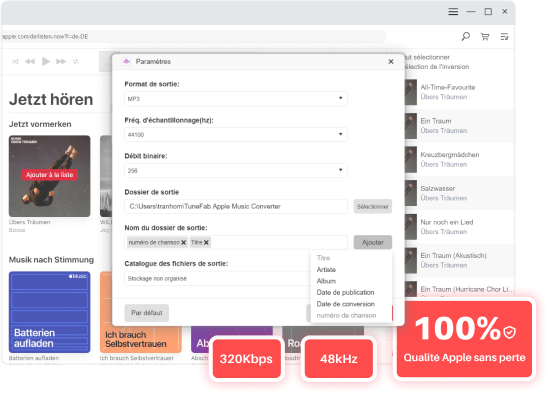Click the 'Jetzt hören' page title
This screenshot has height=395, width=550.
51,99
